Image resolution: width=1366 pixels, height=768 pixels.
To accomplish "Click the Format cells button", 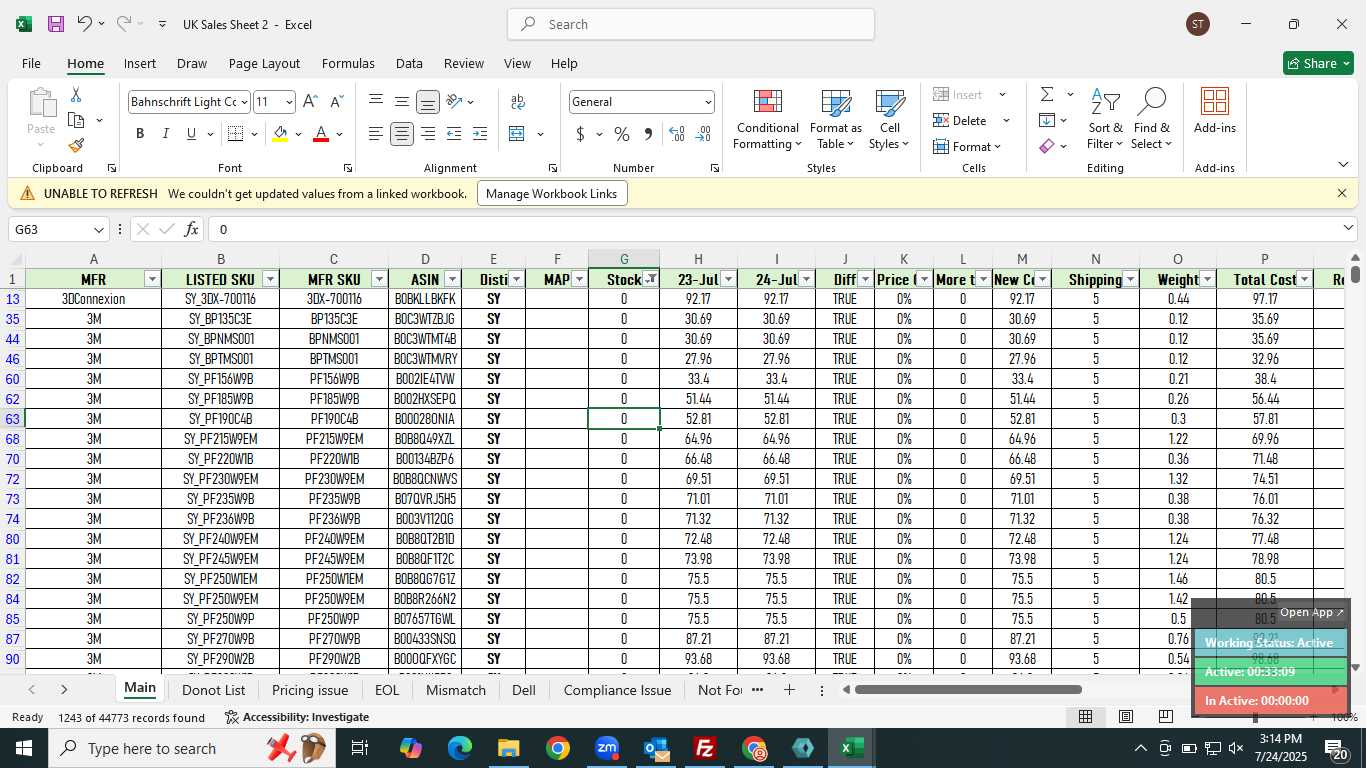I will [x=967, y=146].
